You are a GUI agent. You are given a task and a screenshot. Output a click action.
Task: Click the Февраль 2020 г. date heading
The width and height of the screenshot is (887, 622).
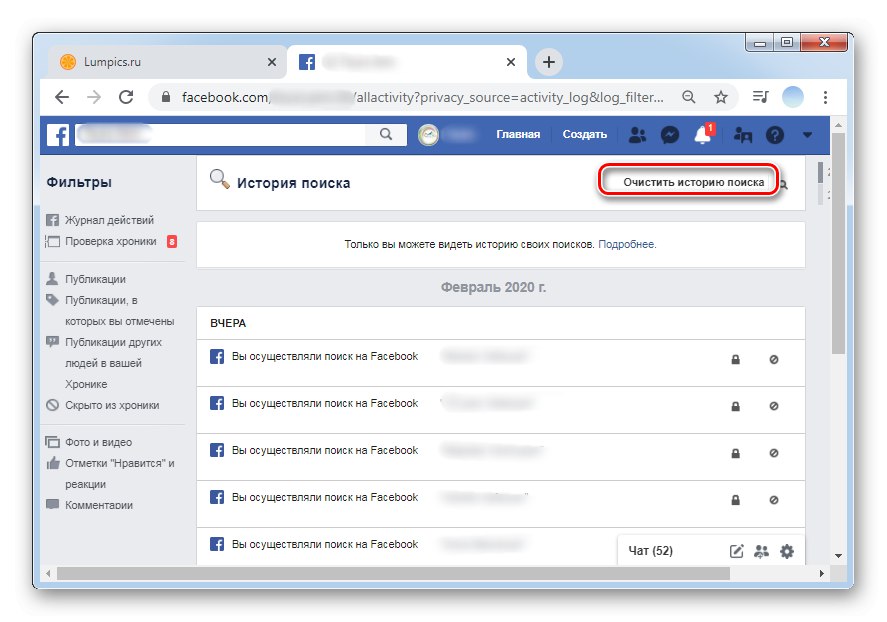pos(493,287)
